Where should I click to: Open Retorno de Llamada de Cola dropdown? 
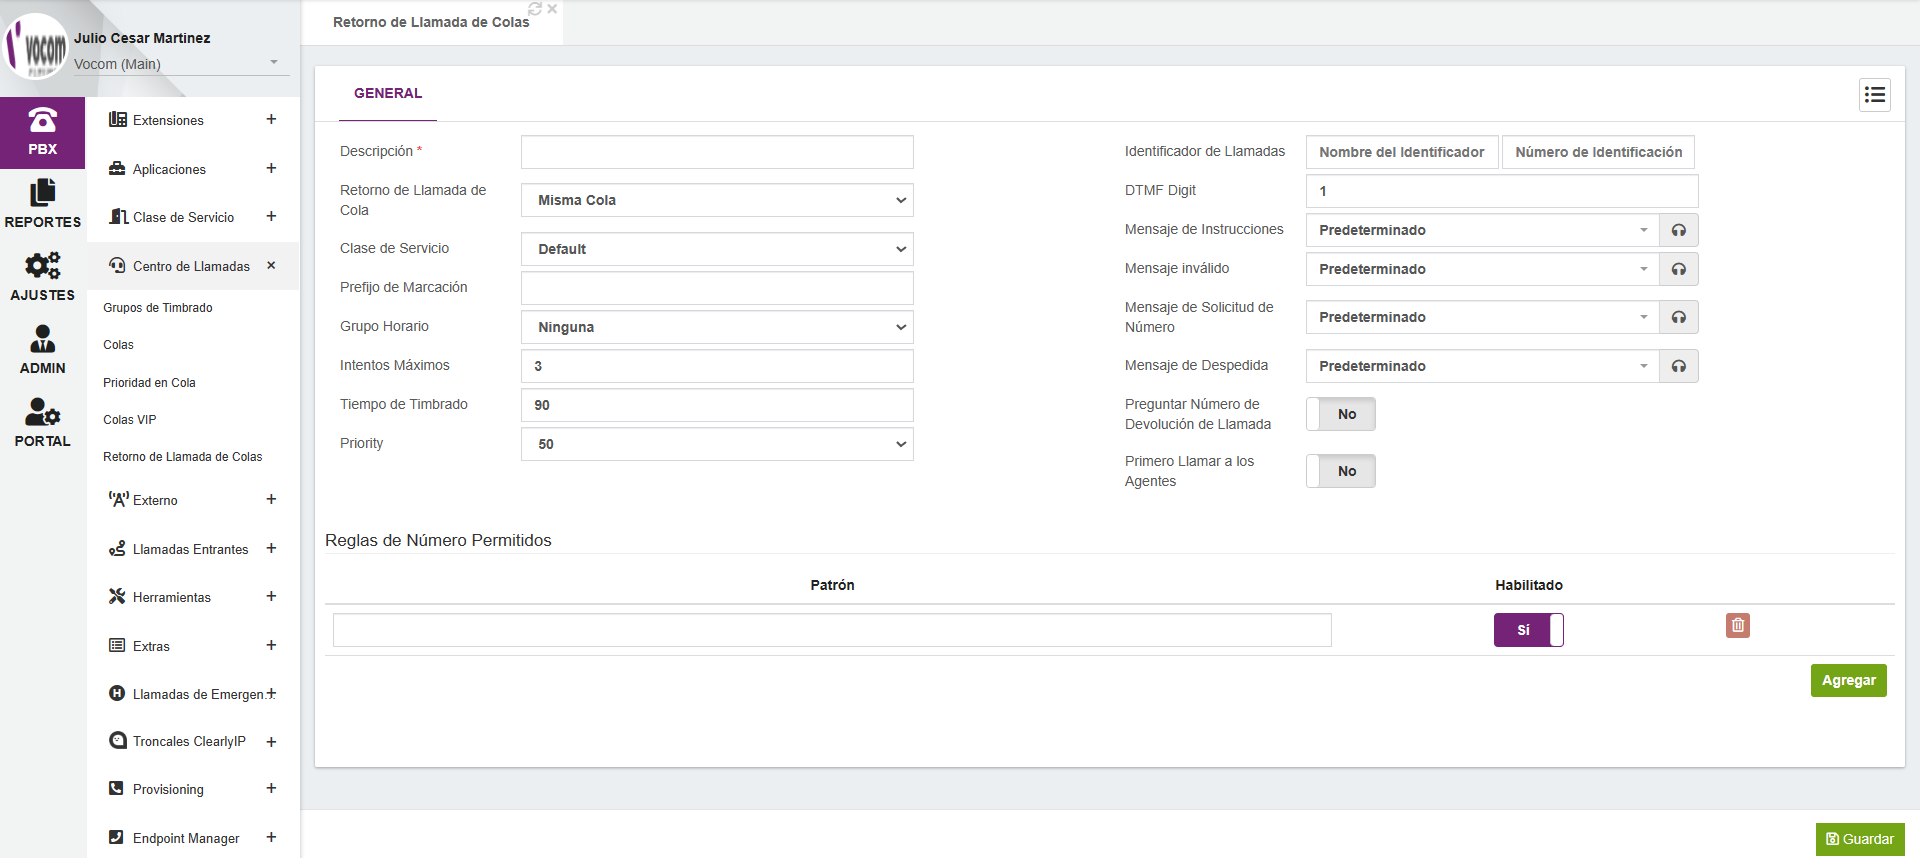pos(717,200)
